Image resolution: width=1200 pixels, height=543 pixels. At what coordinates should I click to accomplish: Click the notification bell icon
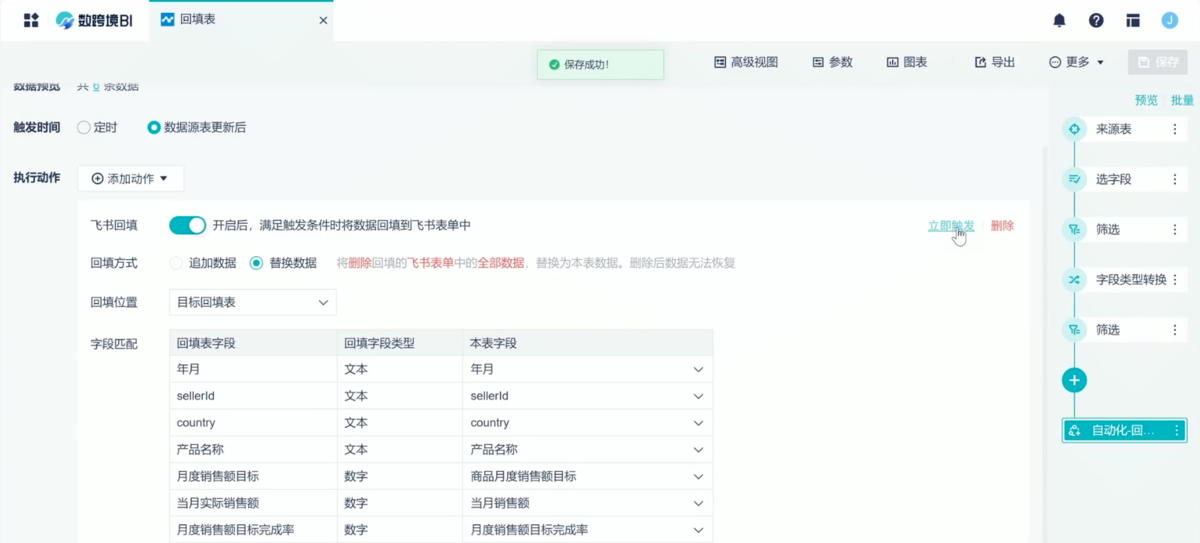tap(1059, 20)
